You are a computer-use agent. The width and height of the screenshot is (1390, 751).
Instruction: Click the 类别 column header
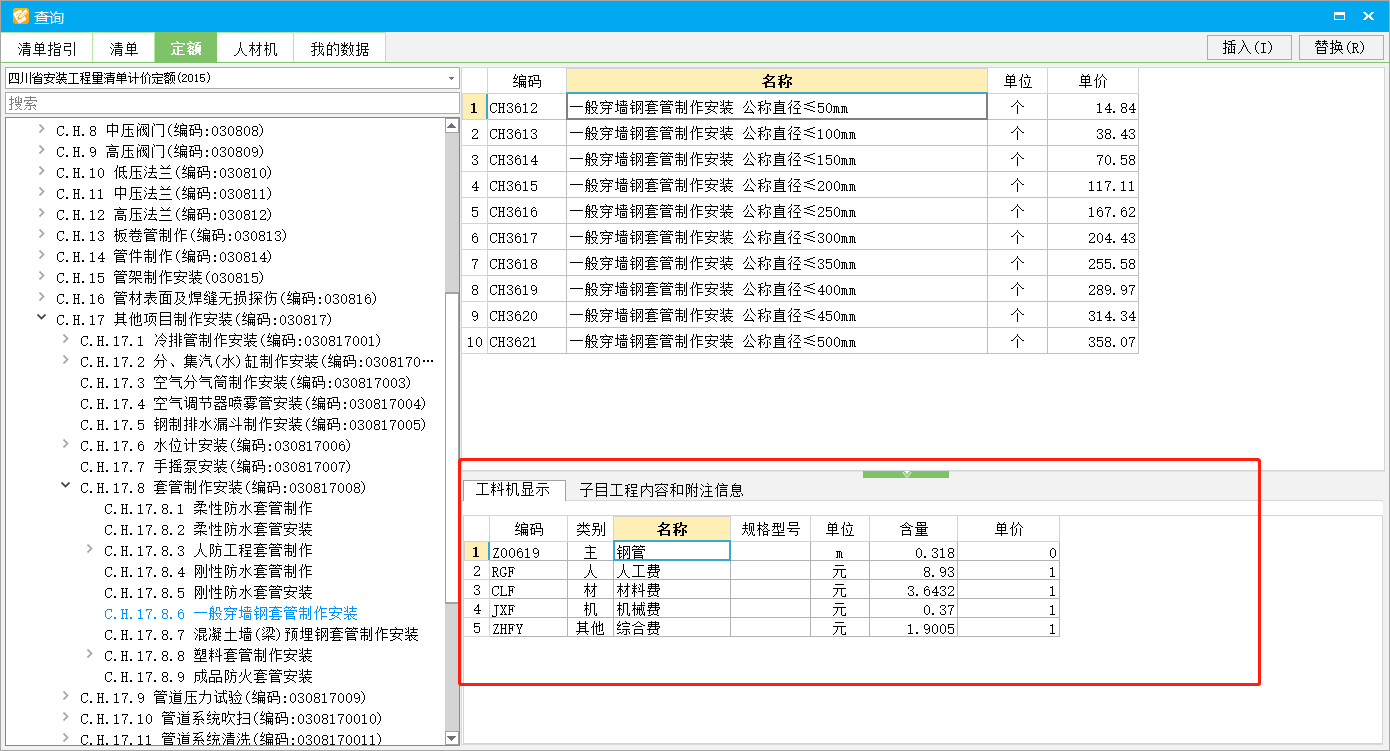(590, 529)
